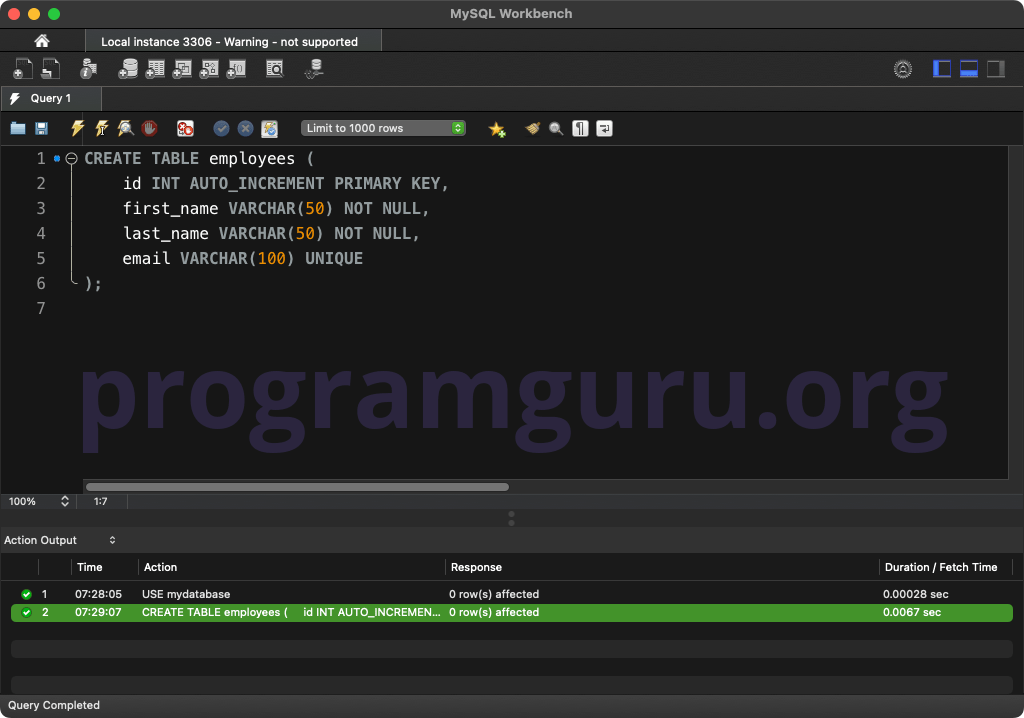This screenshot has height=718, width=1024.
Task: Toggle continue-on-error execution mode
Action: pyautogui.click(x=185, y=128)
